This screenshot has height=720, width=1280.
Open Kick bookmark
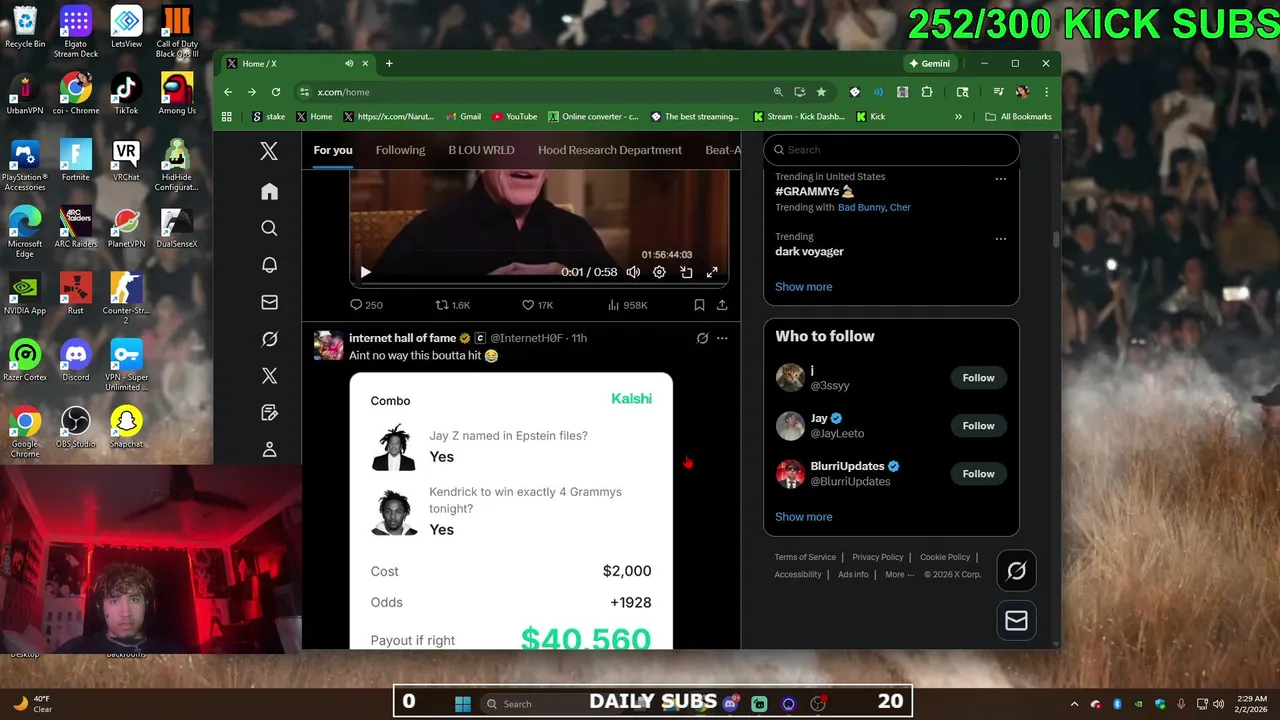871,117
